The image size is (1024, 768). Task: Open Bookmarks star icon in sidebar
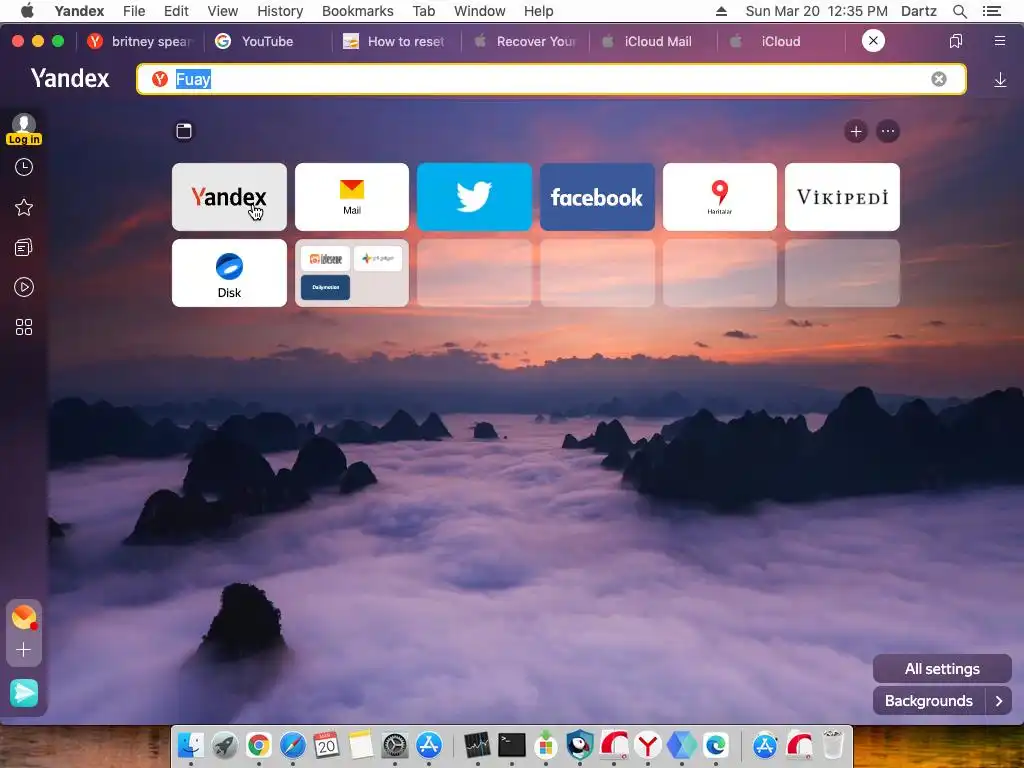tap(24, 208)
